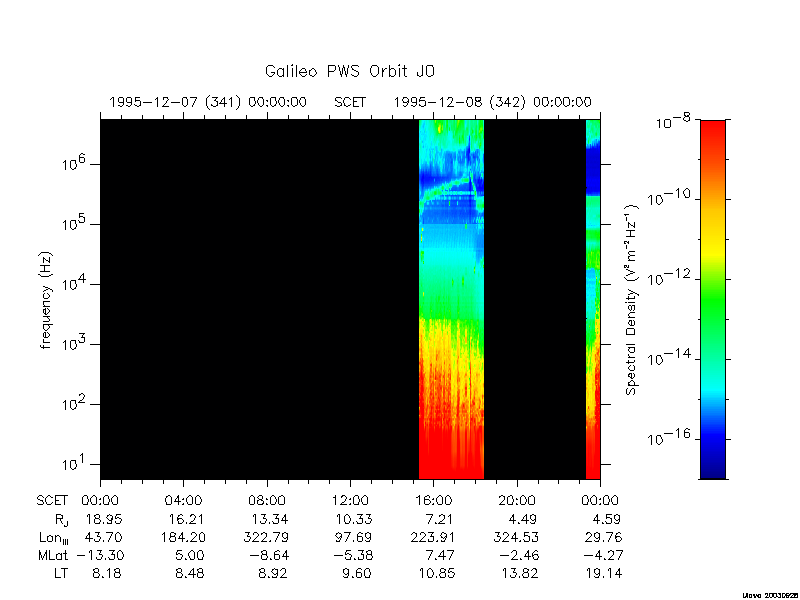Select the 16:00 time tick label
Viewport: 800px width, 600px height.
433,501
